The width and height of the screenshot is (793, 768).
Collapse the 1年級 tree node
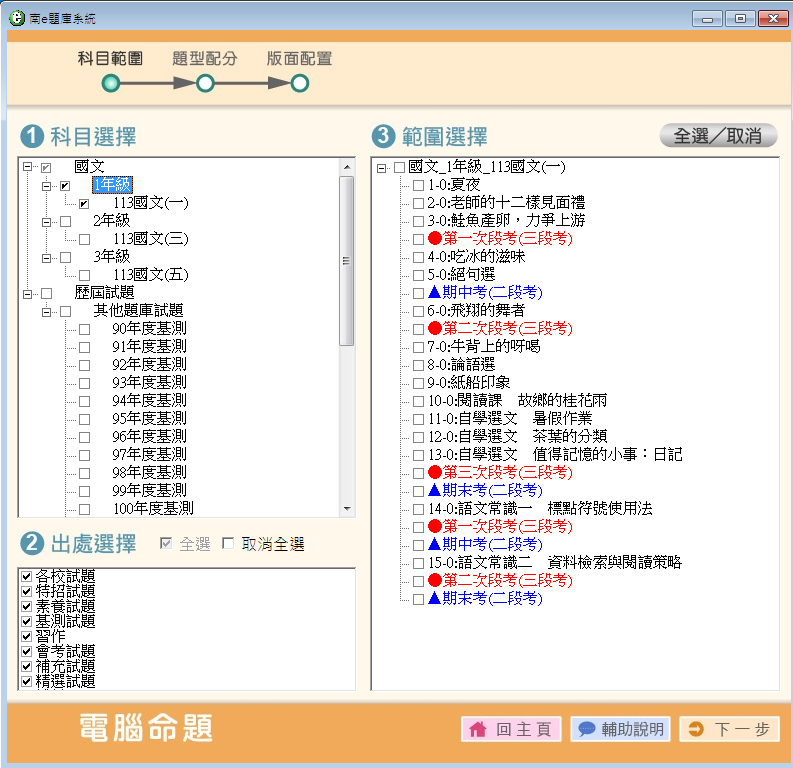[47, 186]
